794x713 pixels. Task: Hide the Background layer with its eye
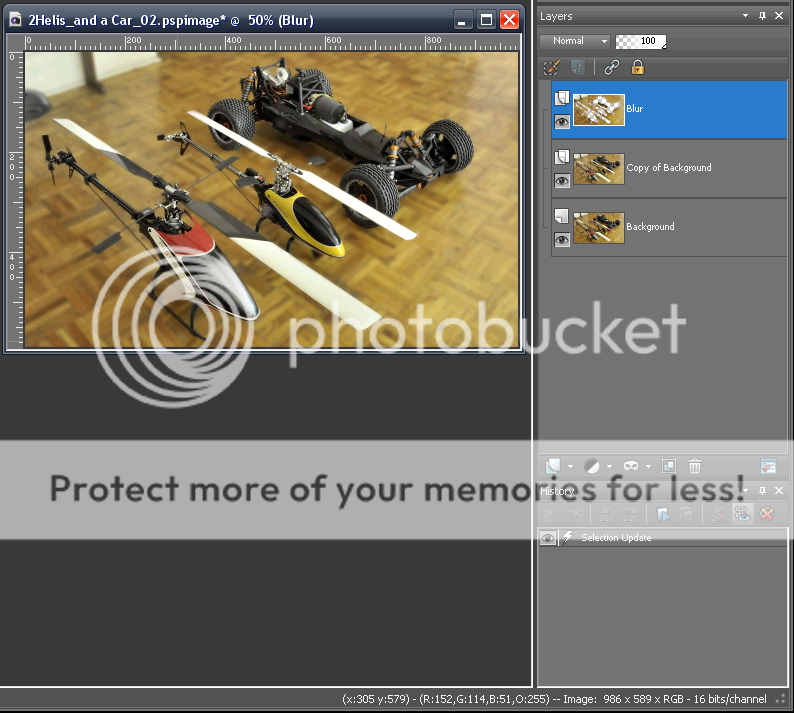pyautogui.click(x=562, y=239)
